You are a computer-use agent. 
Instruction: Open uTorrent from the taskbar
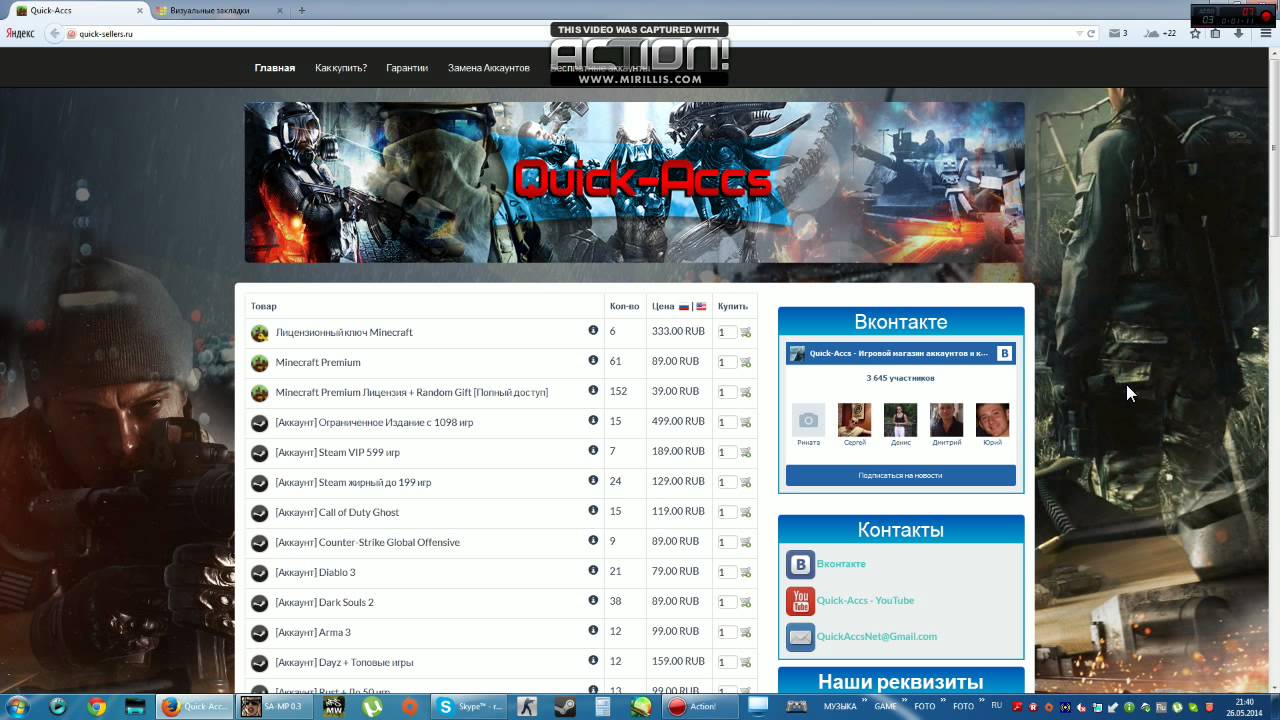[372, 706]
